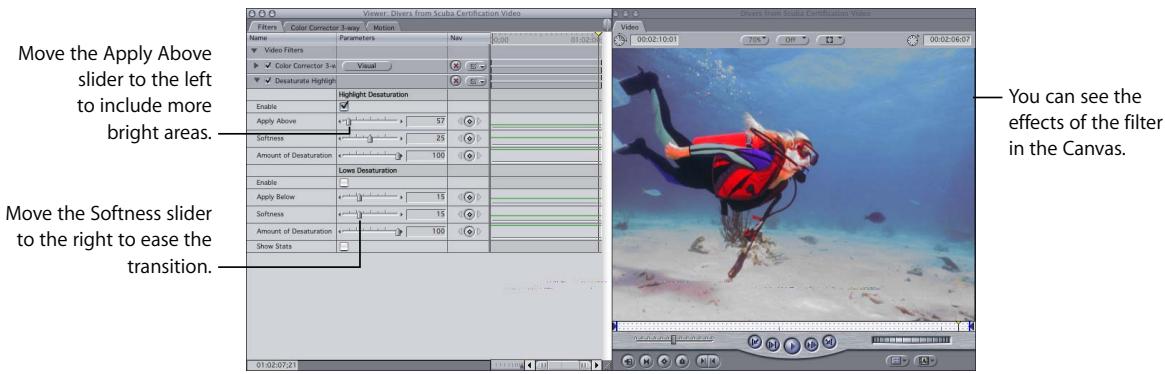Click the Visual button
This screenshot has height=374, width=1165.
[x=366, y=66]
